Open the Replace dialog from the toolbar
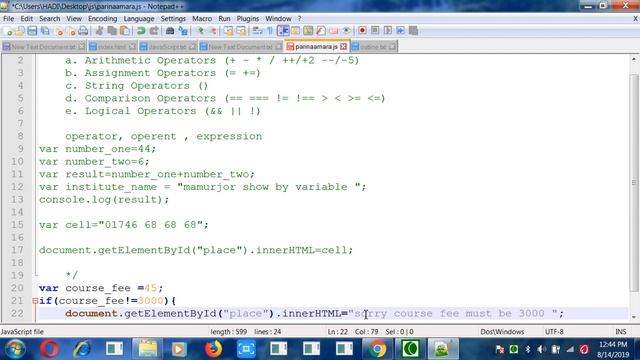Screen dimensions: 640x360 pos(183,31)
